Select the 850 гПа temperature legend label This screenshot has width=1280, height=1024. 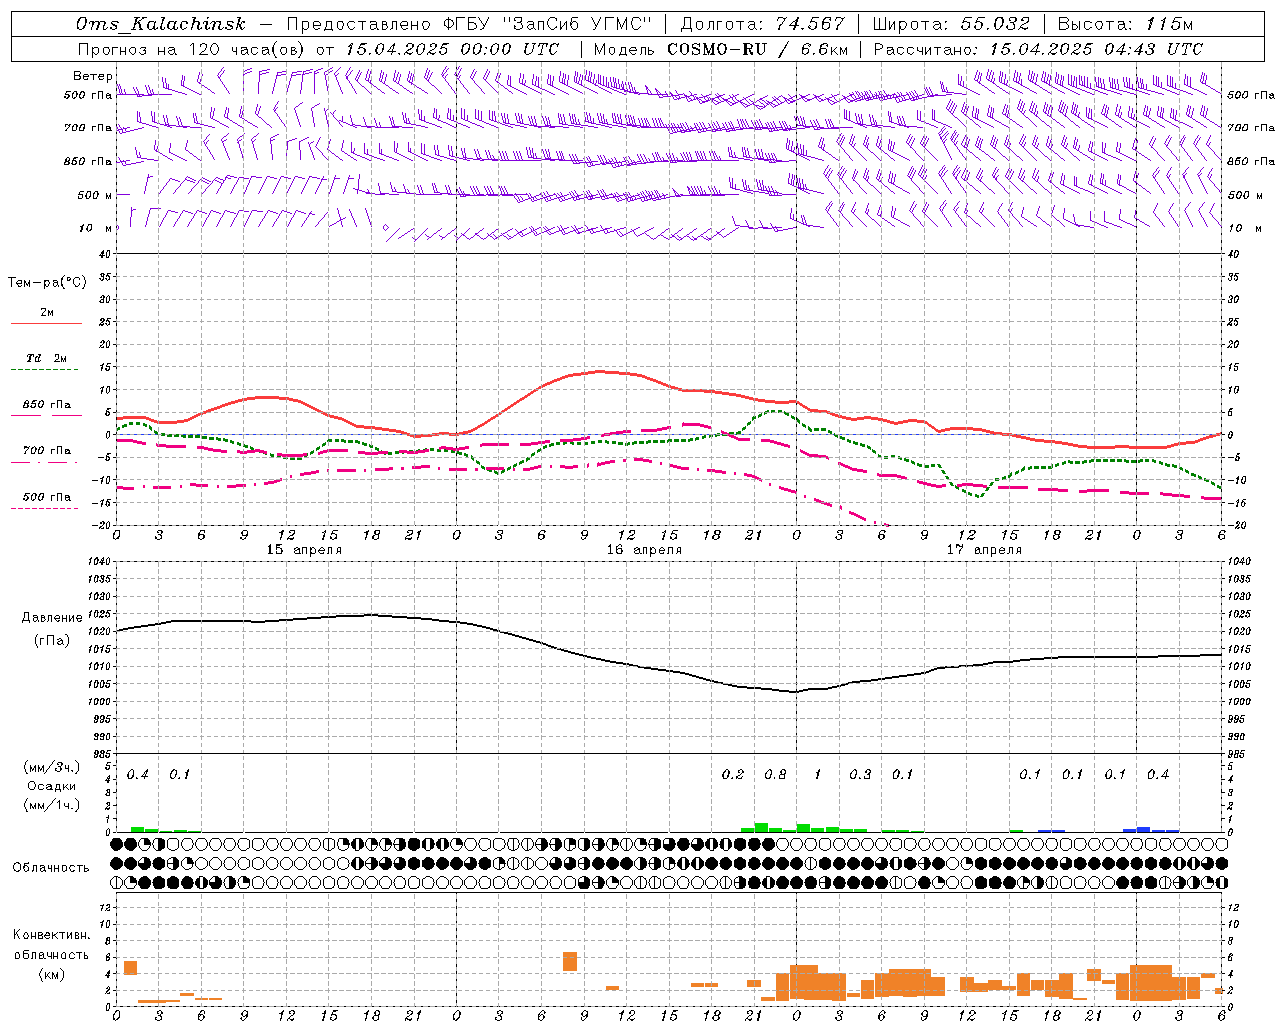(x=47, y=405)
